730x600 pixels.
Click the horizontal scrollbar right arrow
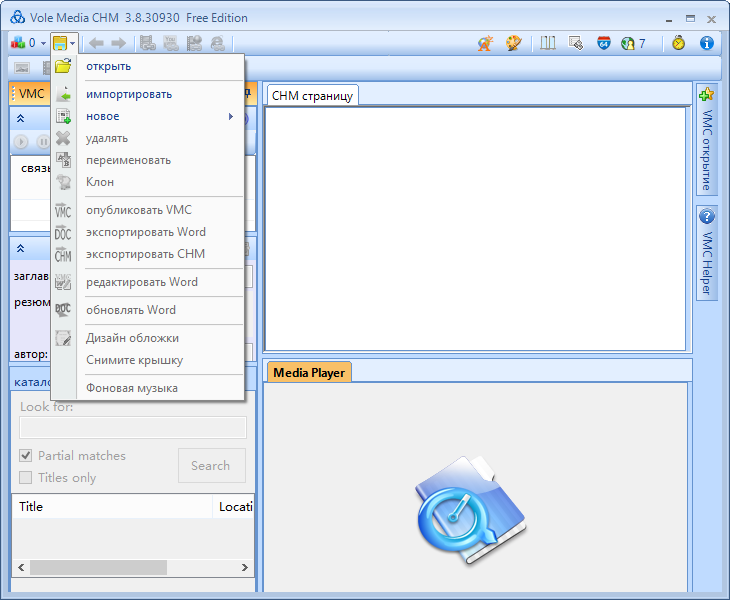245,567
